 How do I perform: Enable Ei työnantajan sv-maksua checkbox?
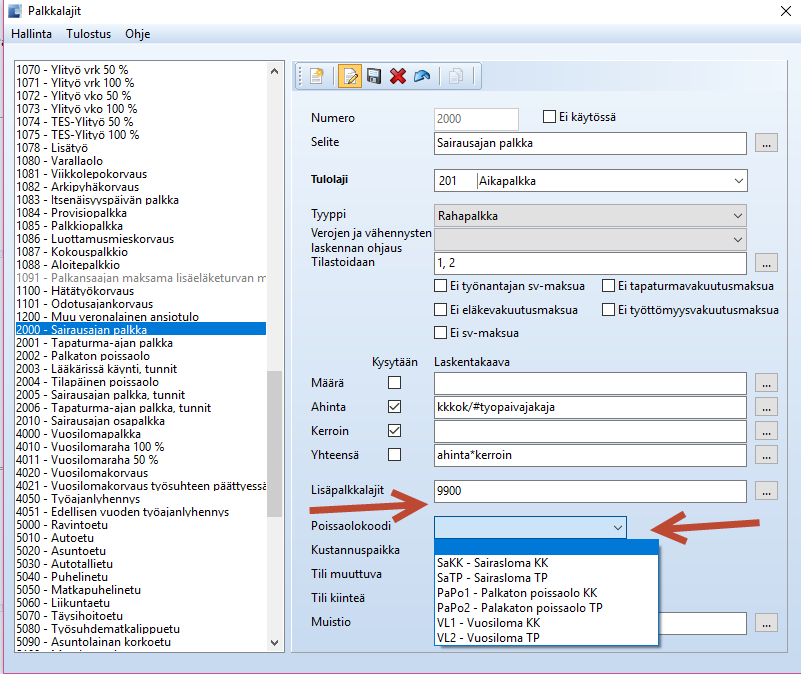point(440,286)
